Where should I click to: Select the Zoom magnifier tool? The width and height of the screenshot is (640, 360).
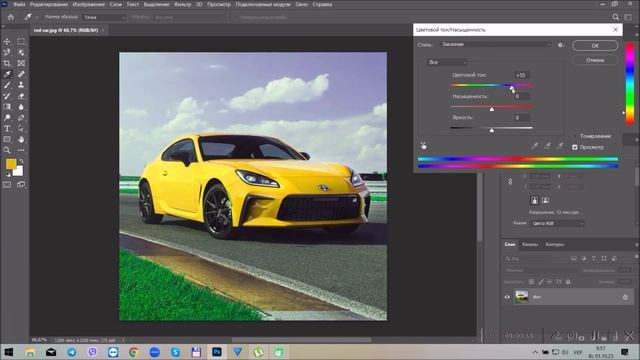pos(7,150)
